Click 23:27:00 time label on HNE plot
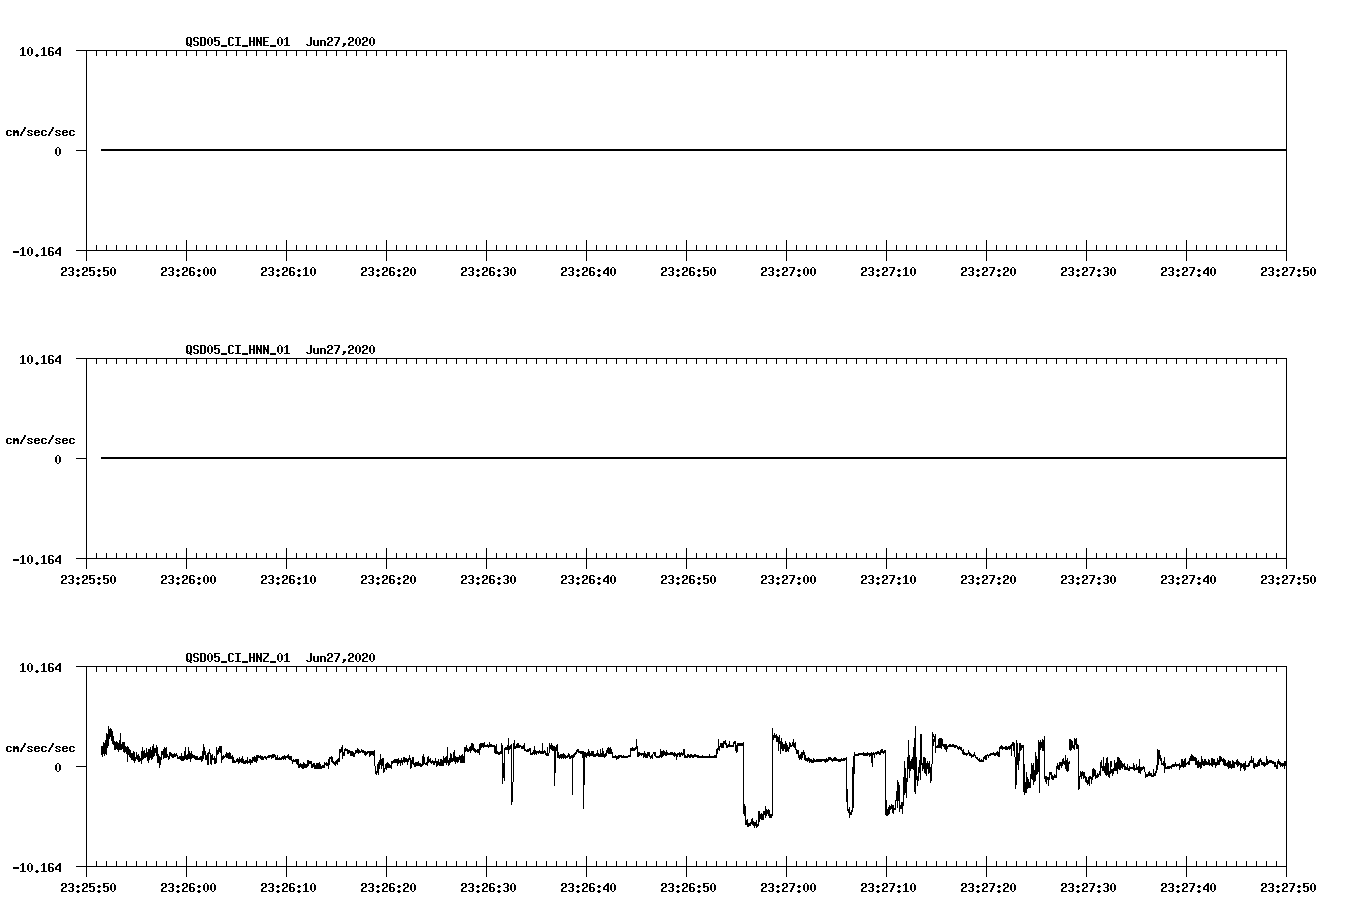The height and width of the screenshot is (924, 1358). (787, 271)
